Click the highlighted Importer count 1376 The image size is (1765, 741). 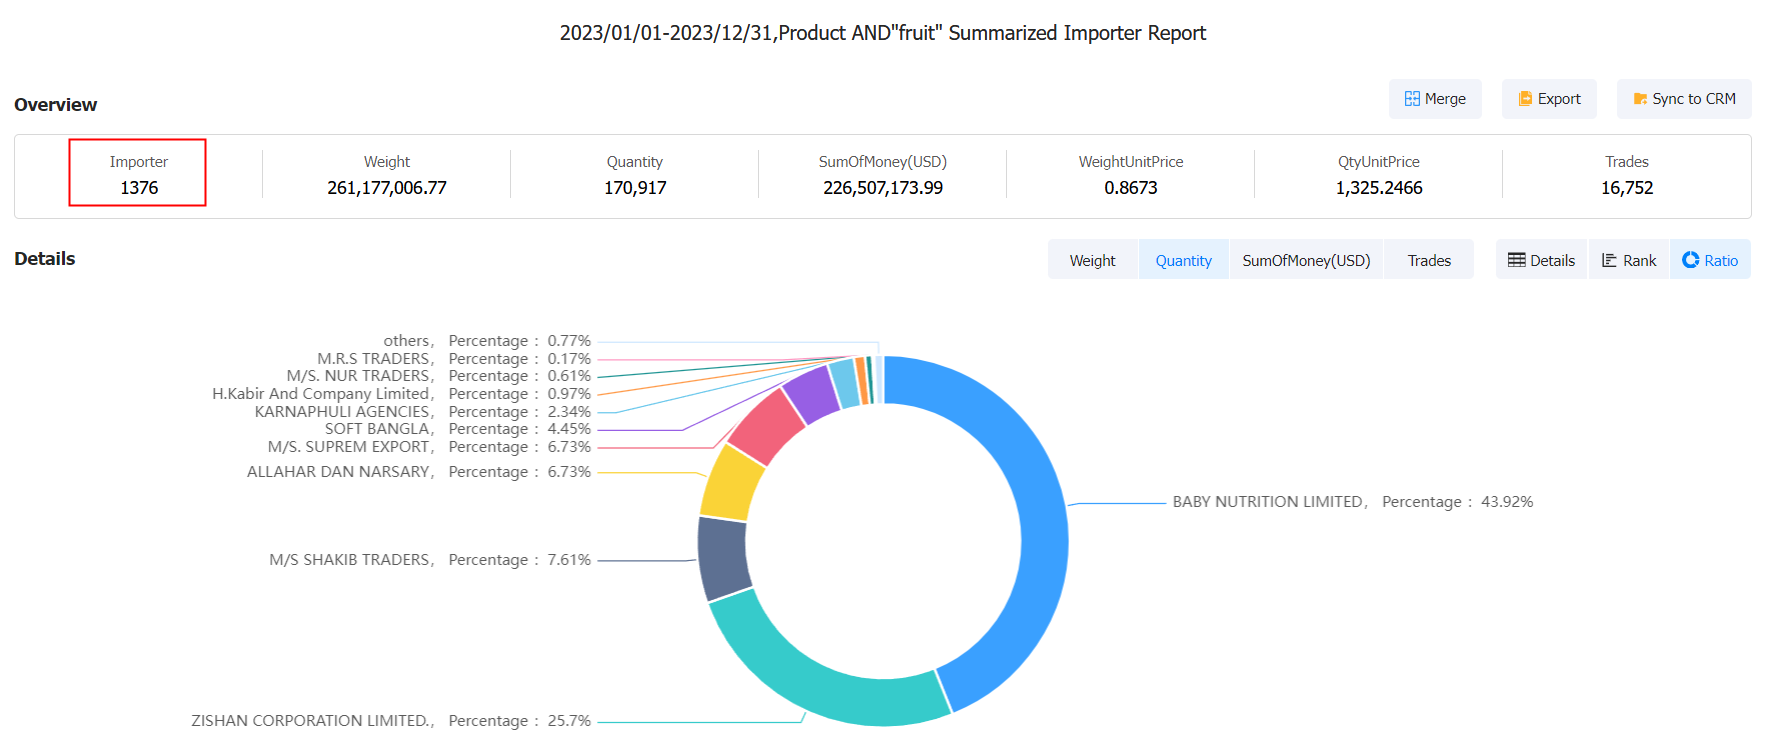(x=139, y=187)
